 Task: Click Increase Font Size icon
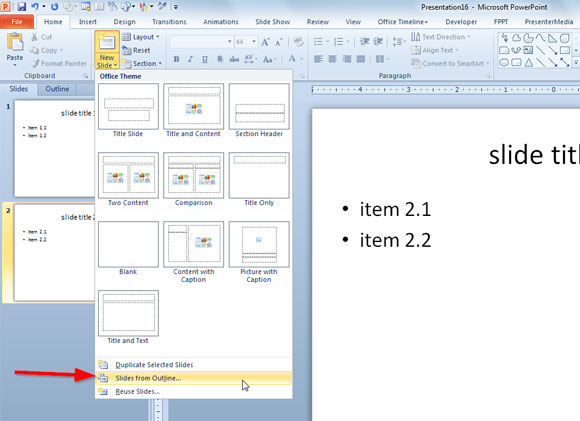click(x=265, y=42)
